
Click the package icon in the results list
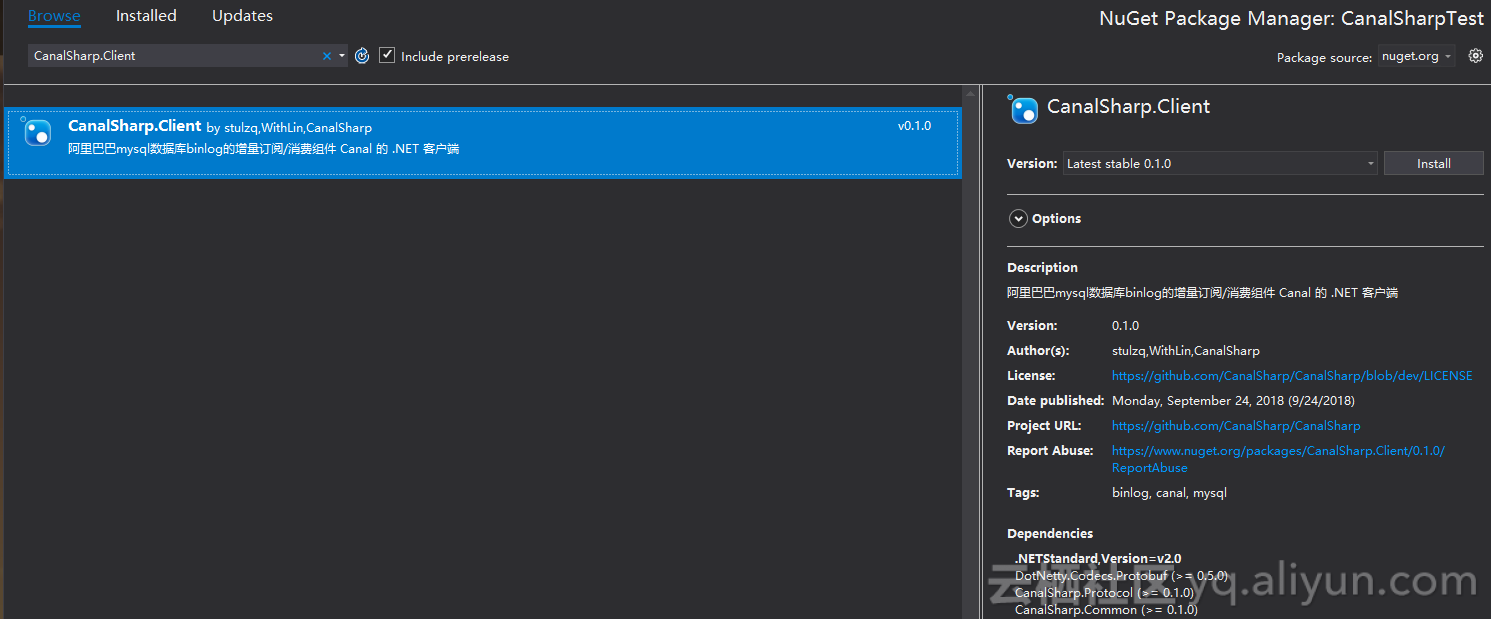(37, 131)
